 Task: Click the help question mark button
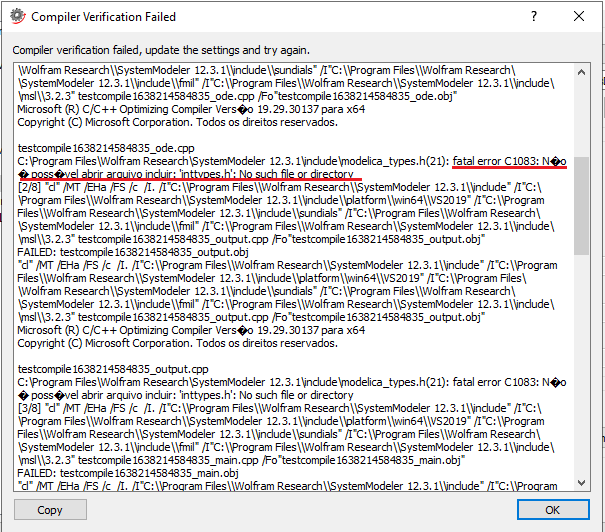click(x=534, y=16)
